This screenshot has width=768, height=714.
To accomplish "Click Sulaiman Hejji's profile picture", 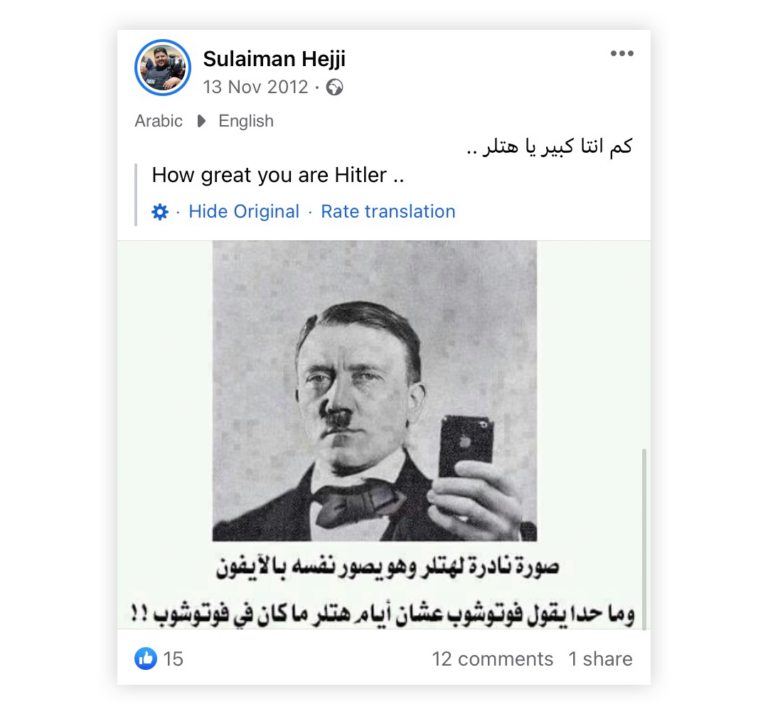I will pyautogui.click(x=163, y=68).
